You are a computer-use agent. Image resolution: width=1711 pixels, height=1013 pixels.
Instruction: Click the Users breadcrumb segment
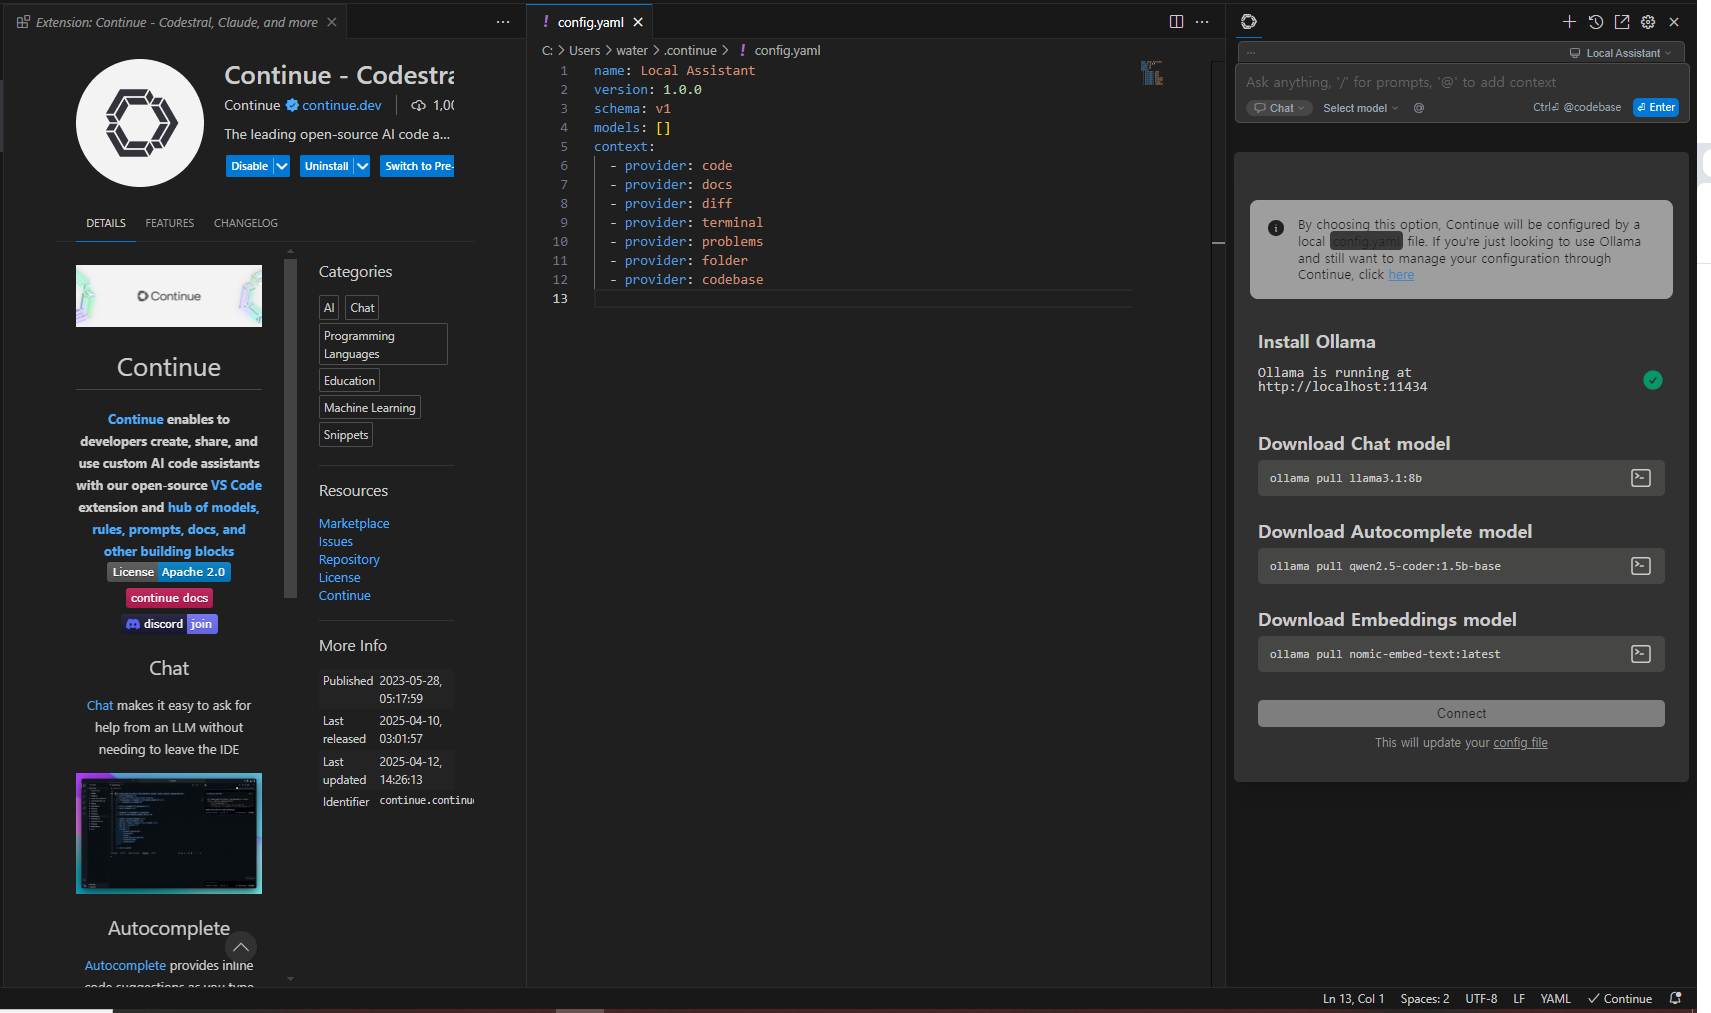(585, 50)
